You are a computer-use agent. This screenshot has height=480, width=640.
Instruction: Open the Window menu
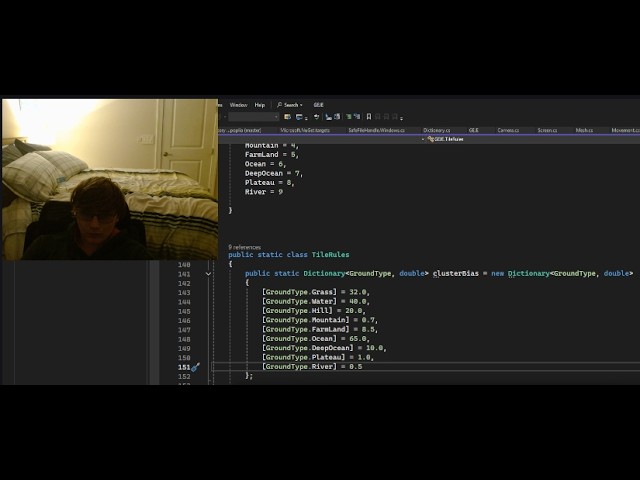[238, 105]
